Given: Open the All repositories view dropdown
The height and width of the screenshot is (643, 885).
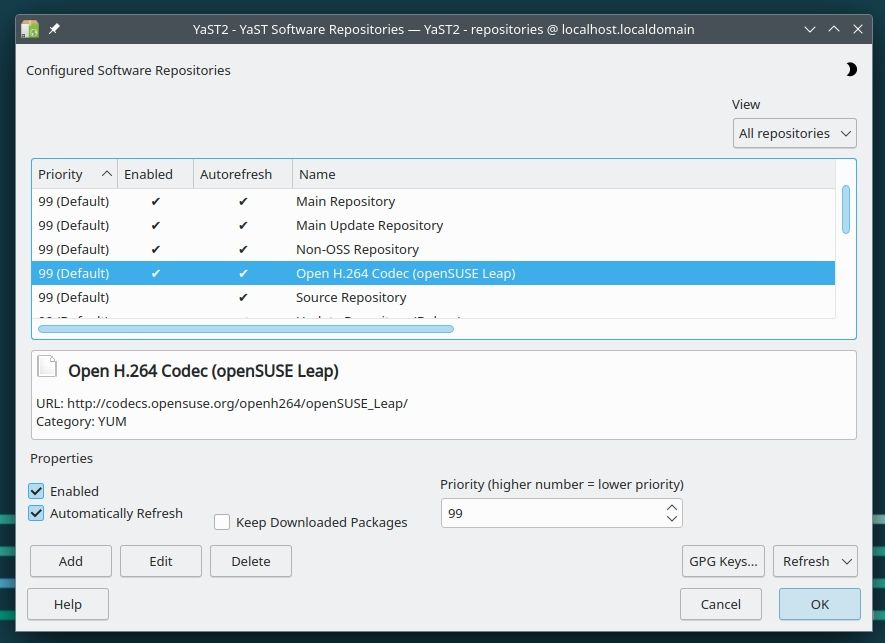Looking at the screenshot, I should click(795, 133).
